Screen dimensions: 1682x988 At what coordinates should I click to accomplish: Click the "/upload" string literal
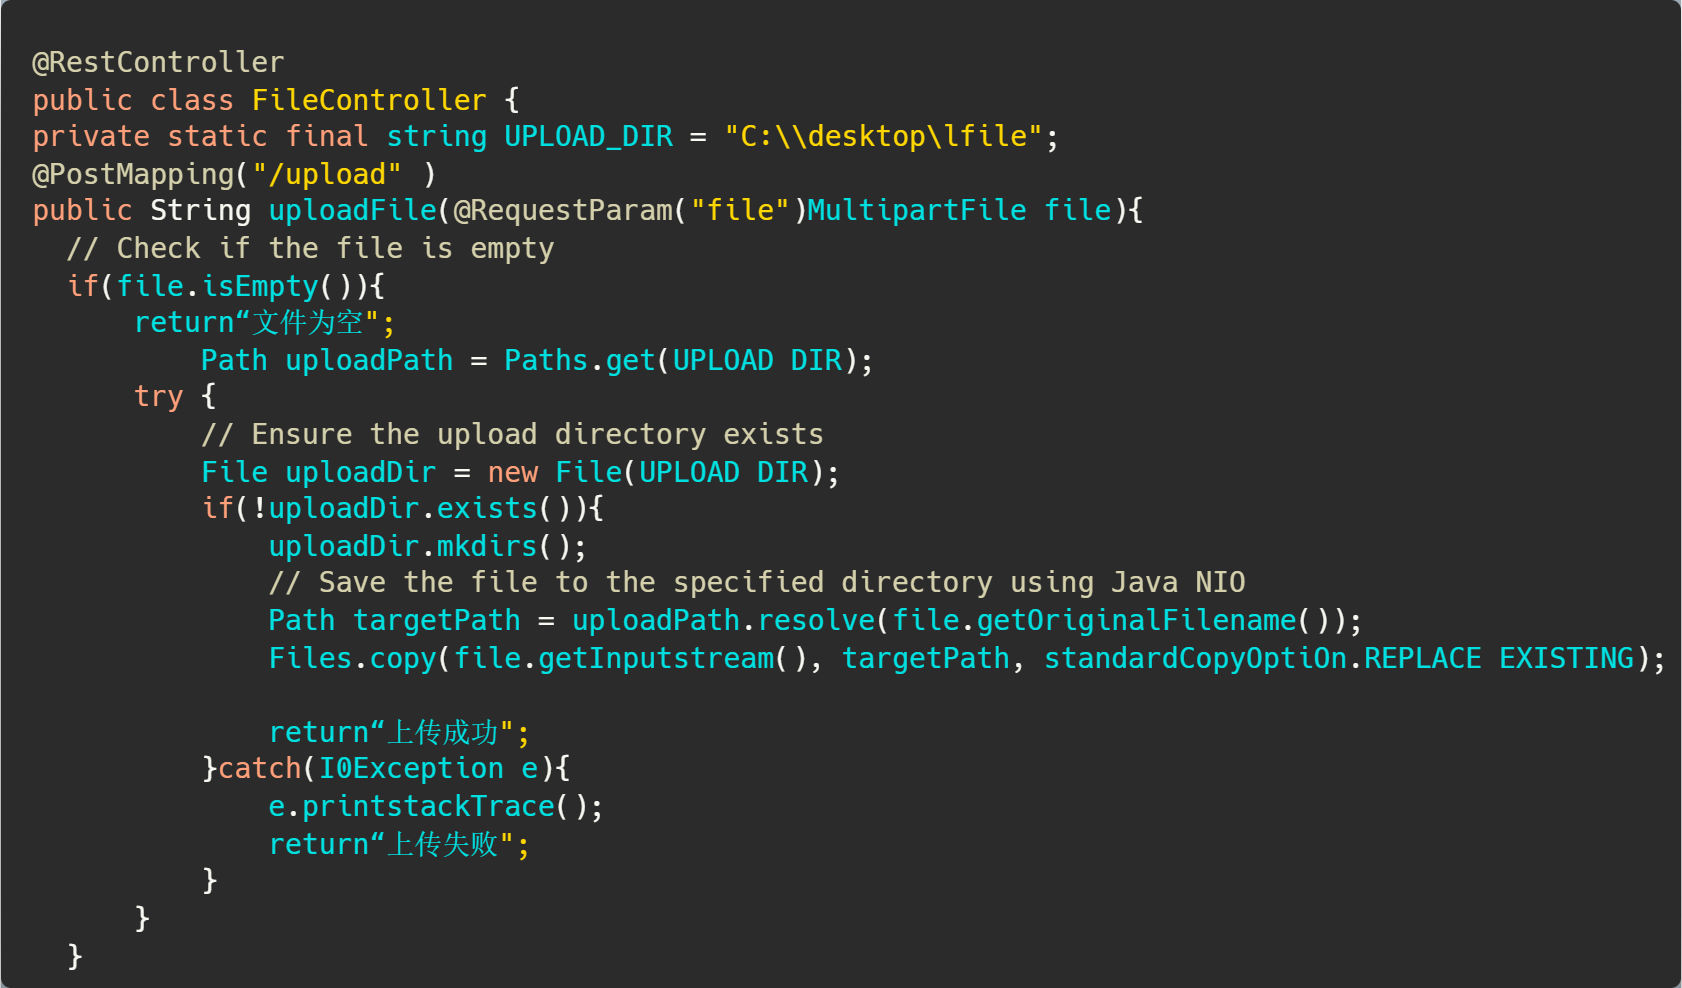pyautogui.click(x=327, y=174)
